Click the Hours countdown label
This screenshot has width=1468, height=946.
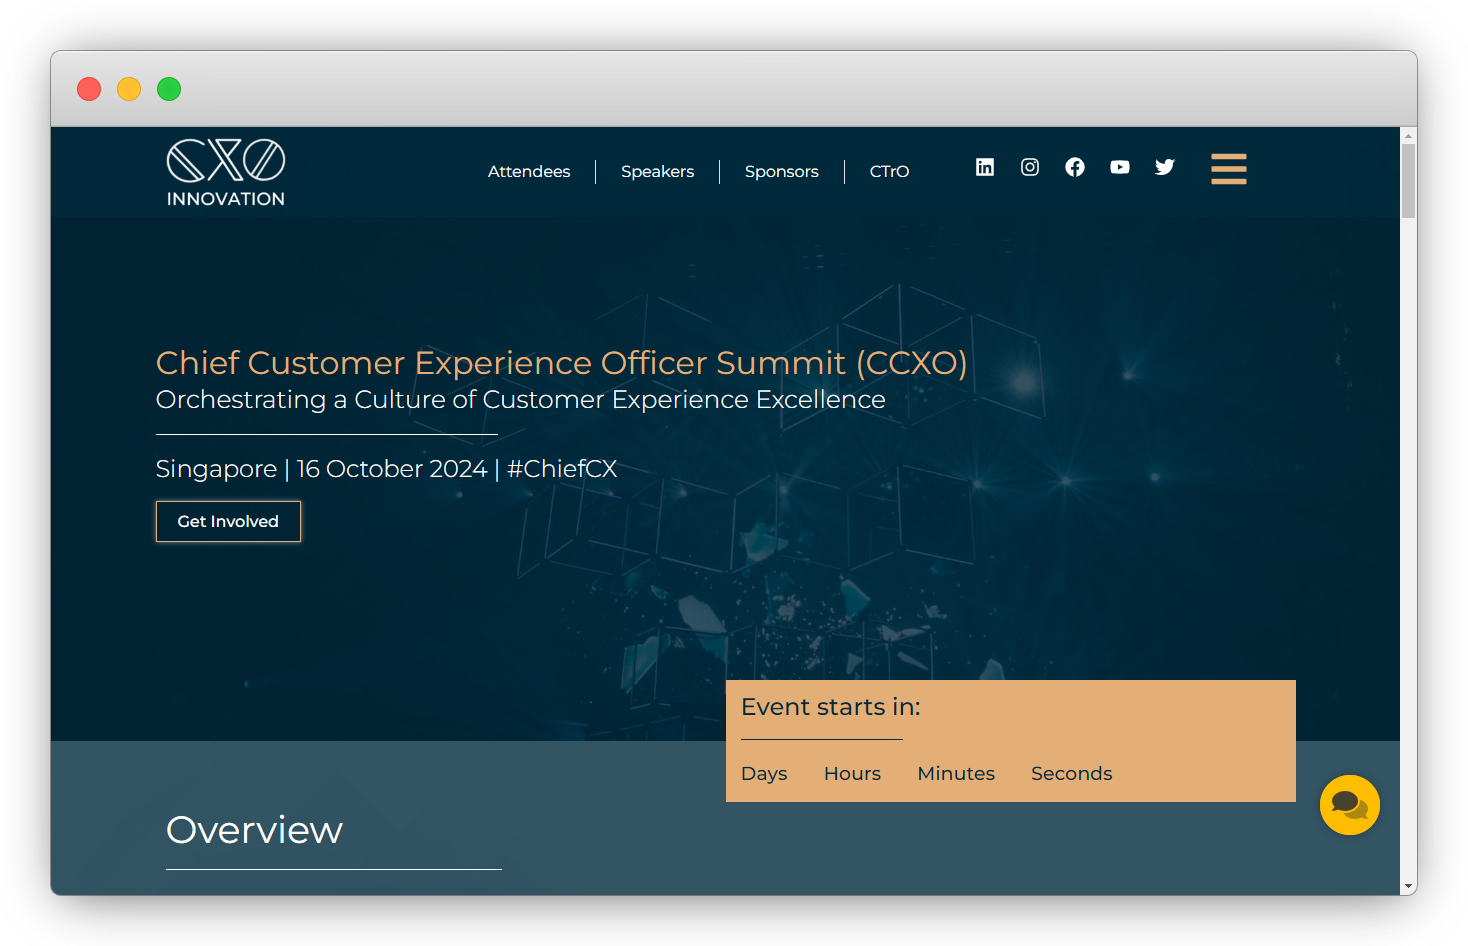(x=853, y=774)
